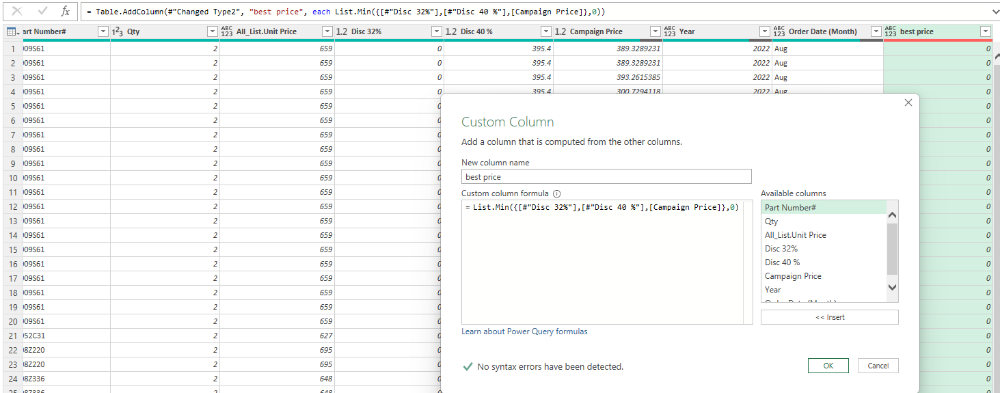Click the << Insert button
The image size is (1000, 393).
click(x=830, y=317)
